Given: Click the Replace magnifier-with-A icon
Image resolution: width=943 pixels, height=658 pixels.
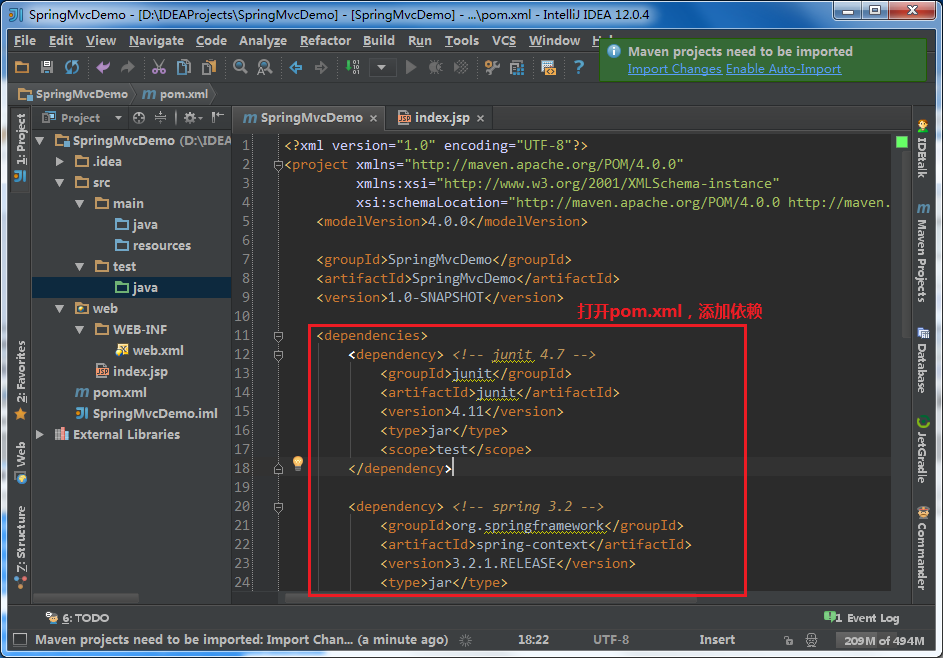Looking at the screenshot, I should click(264, 67).
